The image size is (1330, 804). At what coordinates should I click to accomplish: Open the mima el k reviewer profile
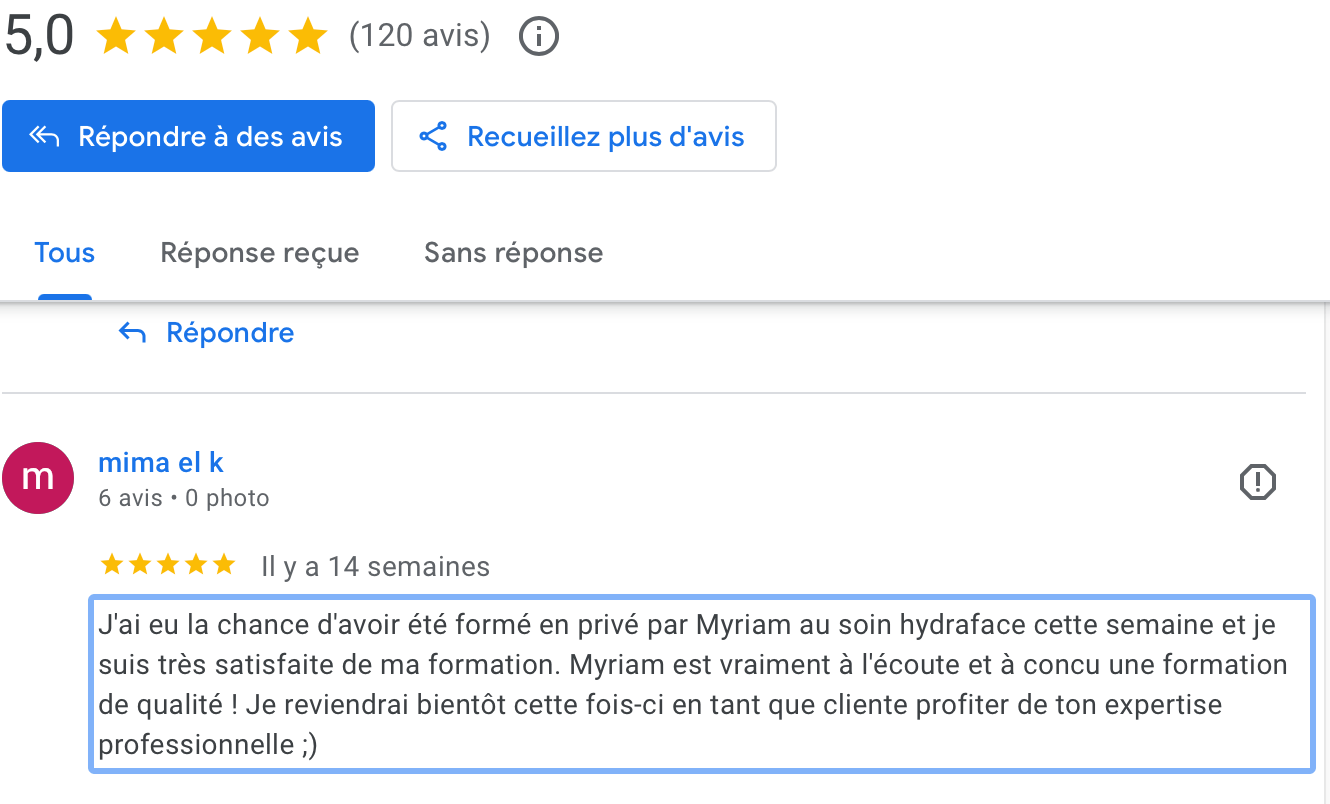[161, 462]
